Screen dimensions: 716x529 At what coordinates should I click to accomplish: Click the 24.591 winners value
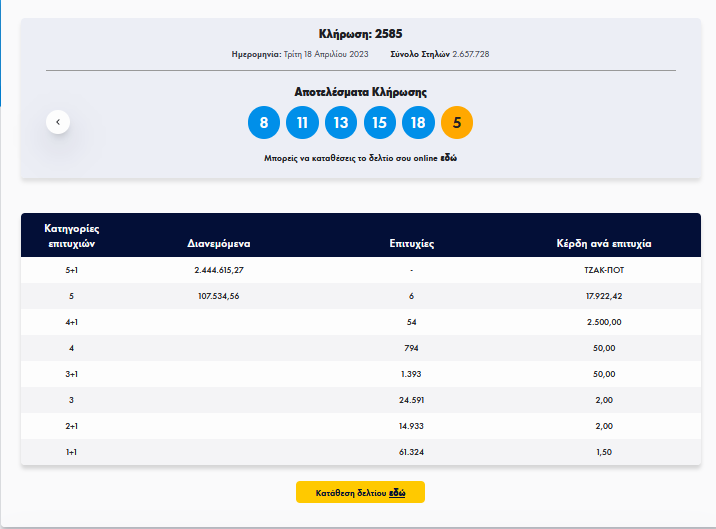point(411,400)
